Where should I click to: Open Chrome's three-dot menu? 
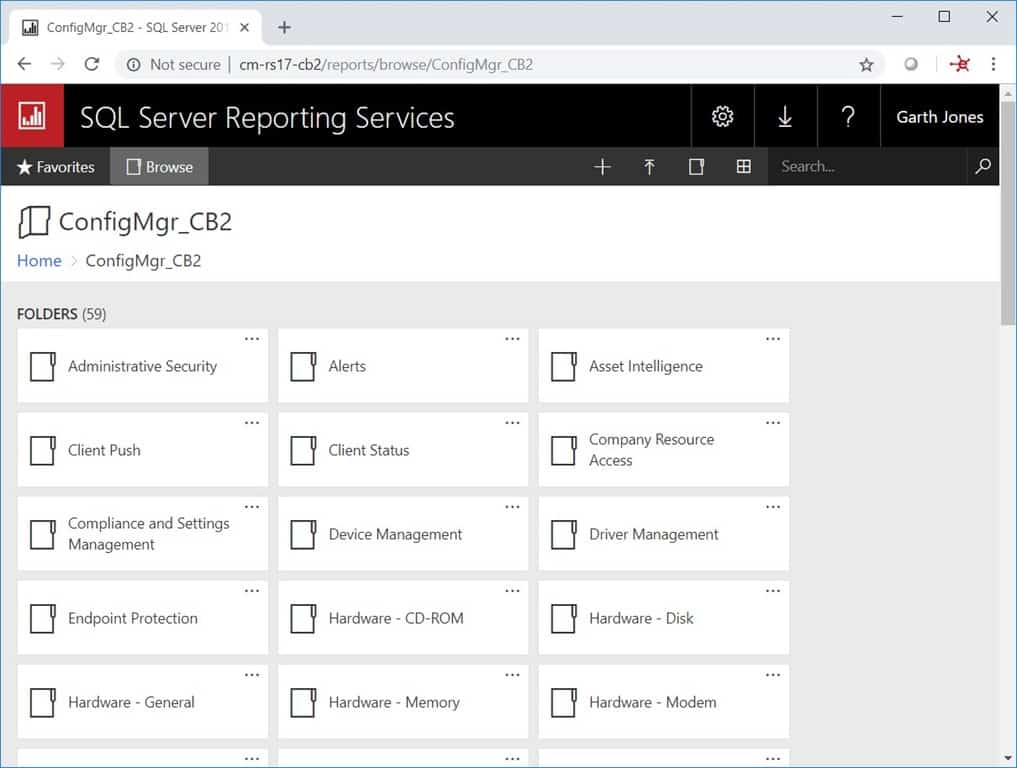[993, 64]
